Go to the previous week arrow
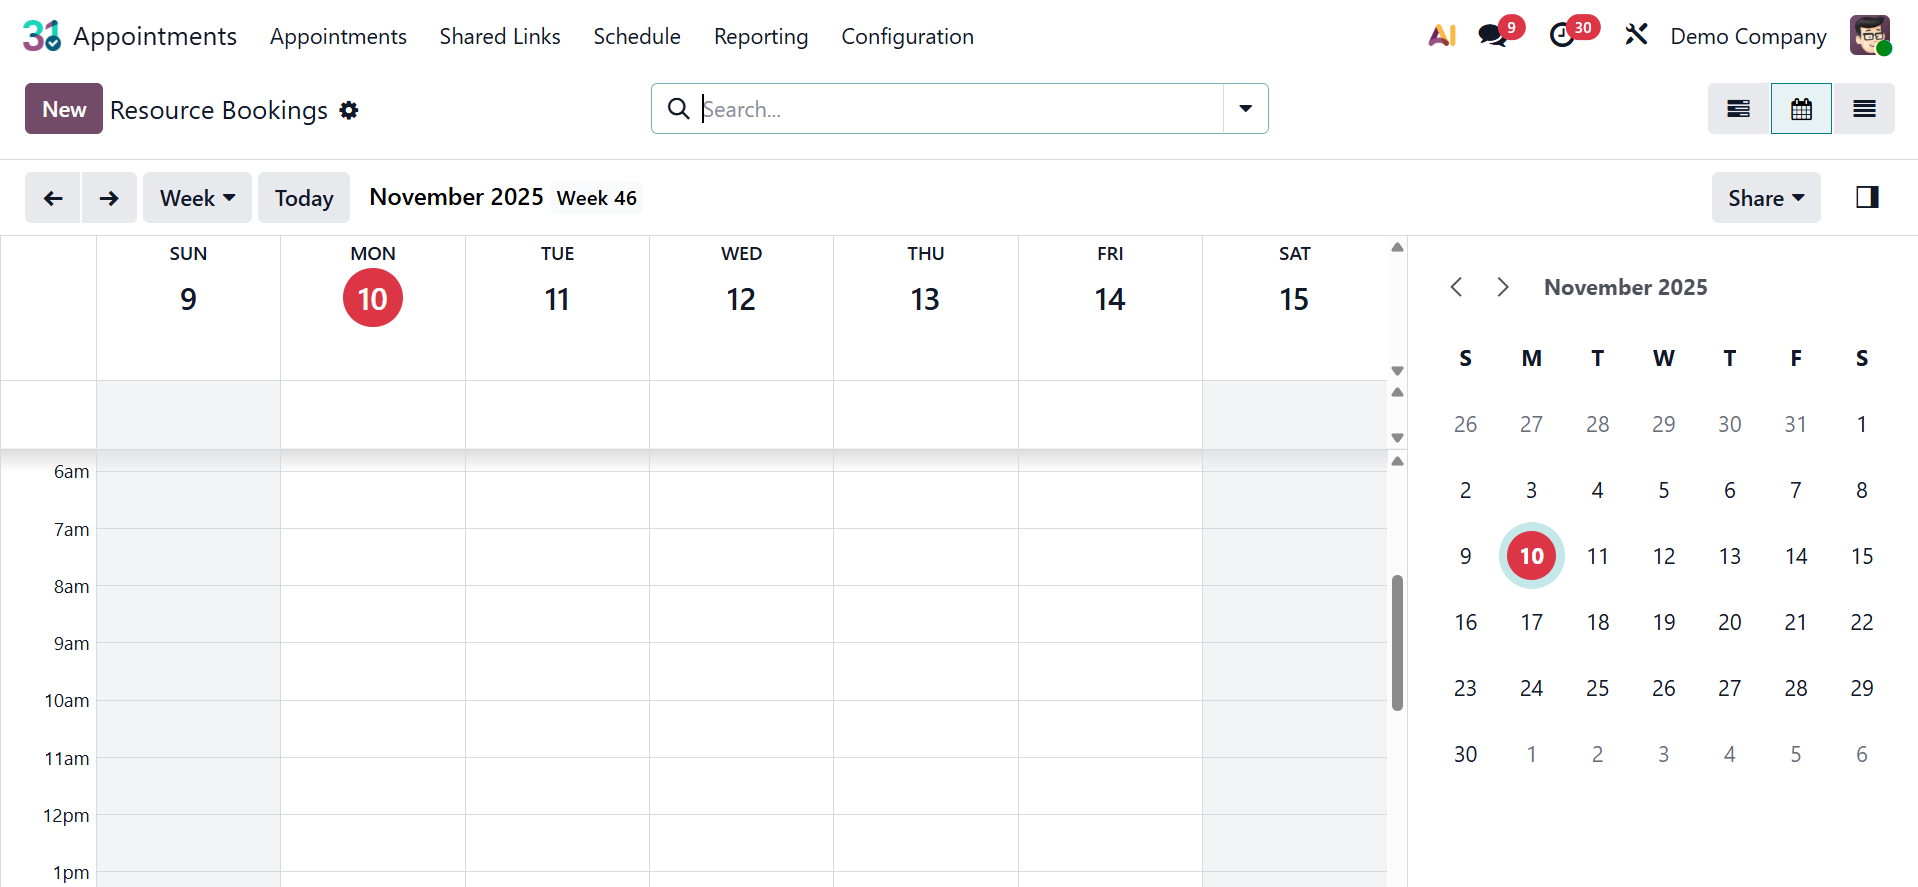The height and width of the screenshot is (887, 1918). [x=53, y=198]
